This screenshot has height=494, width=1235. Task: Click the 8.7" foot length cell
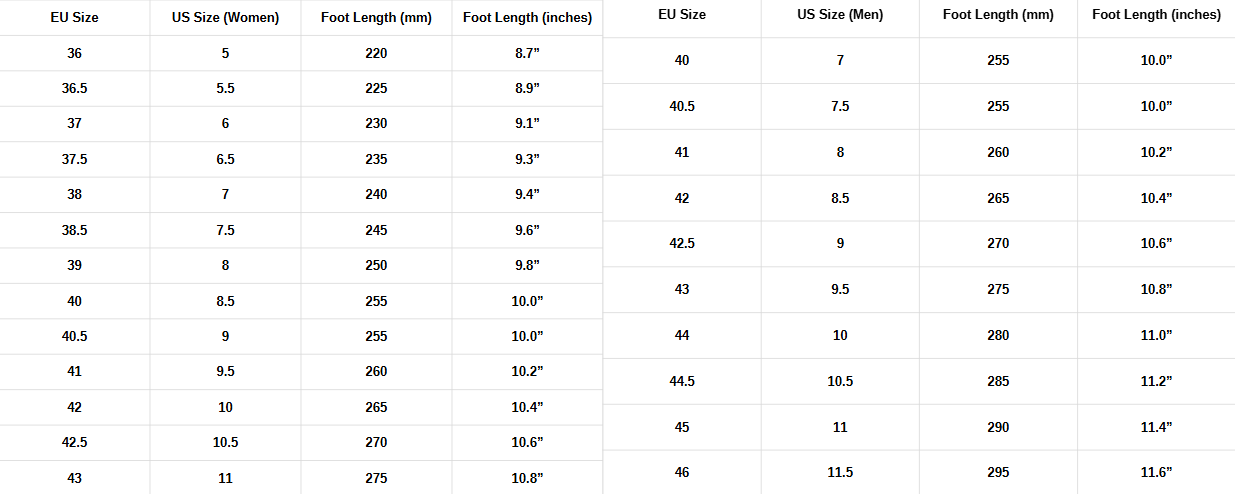pos(527,53)
